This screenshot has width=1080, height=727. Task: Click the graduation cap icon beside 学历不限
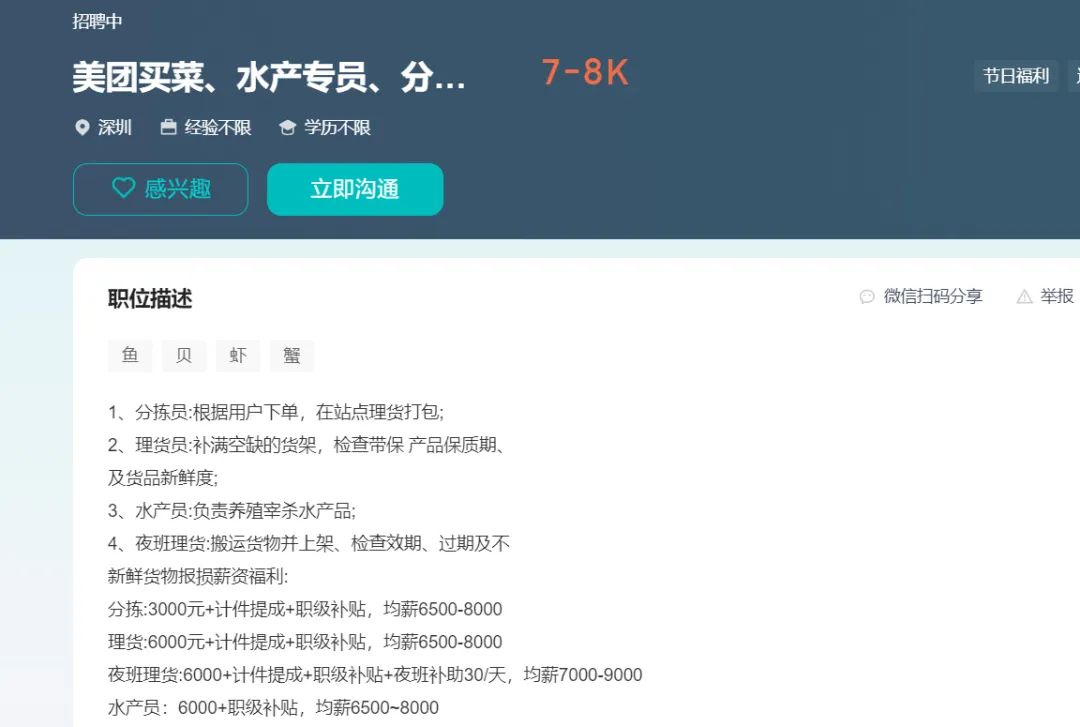[x=288, y=128]
